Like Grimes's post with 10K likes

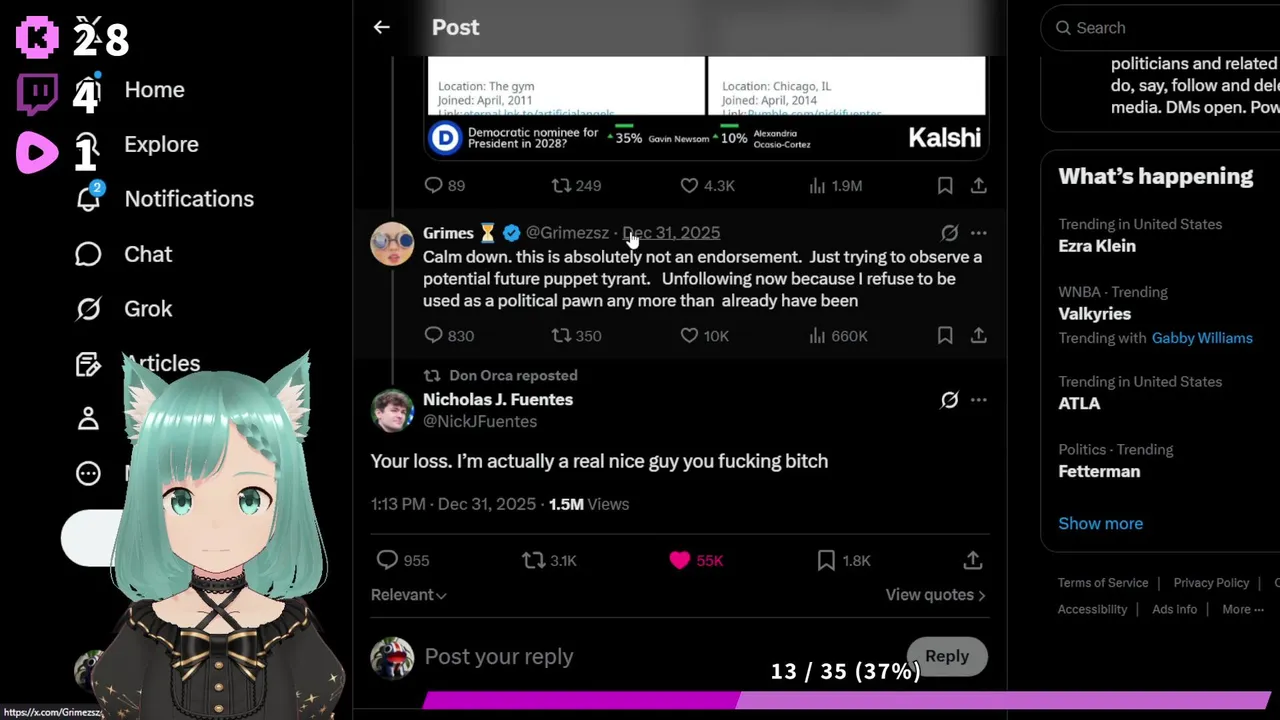pyautogui.click(x=689, y=336)
